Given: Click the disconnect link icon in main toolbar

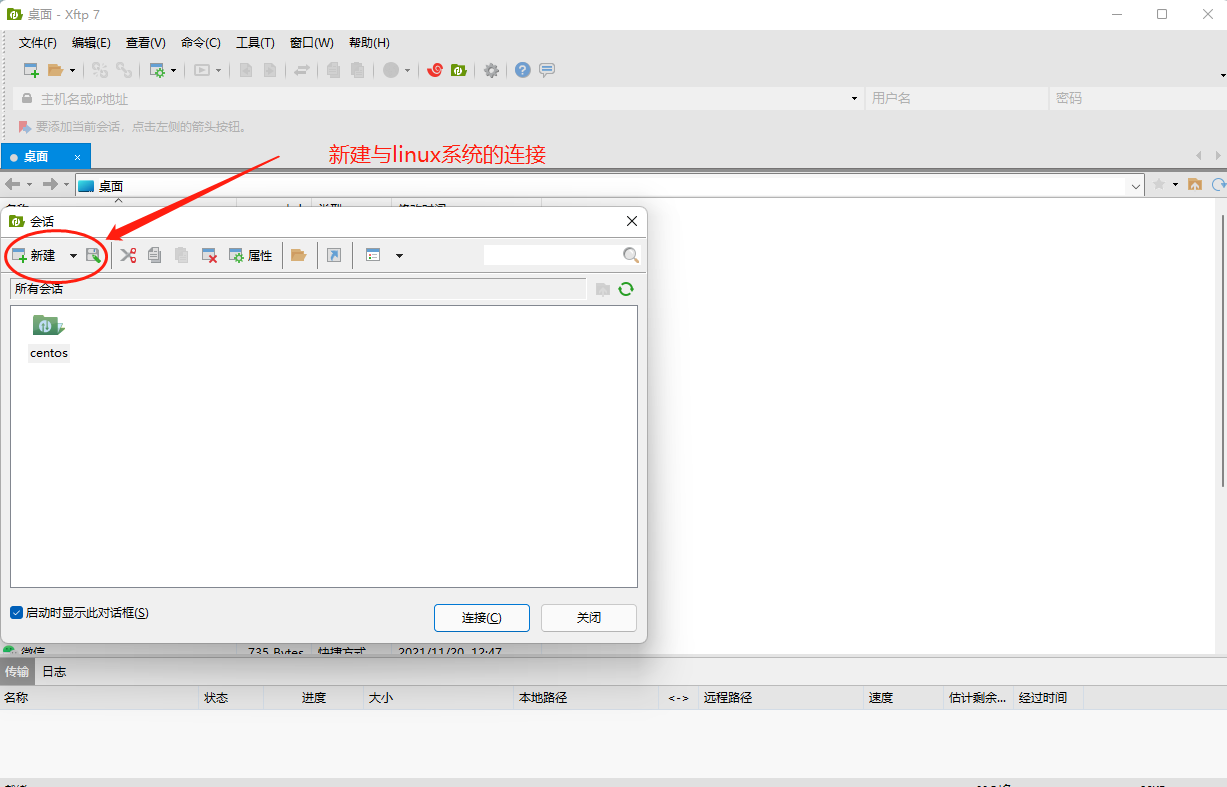Looking at the screenshot, I should 124,70.
